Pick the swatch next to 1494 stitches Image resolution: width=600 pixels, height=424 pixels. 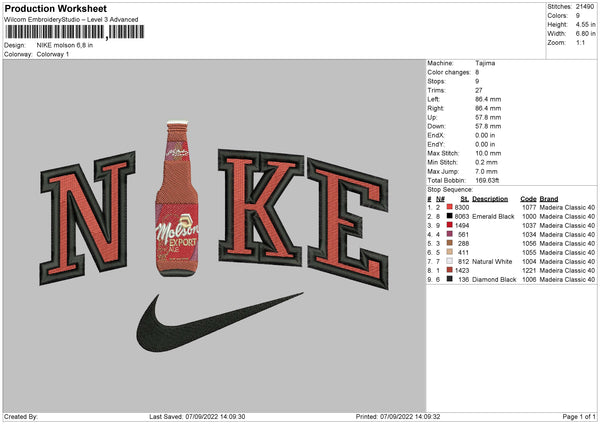[x=450, y=225]
